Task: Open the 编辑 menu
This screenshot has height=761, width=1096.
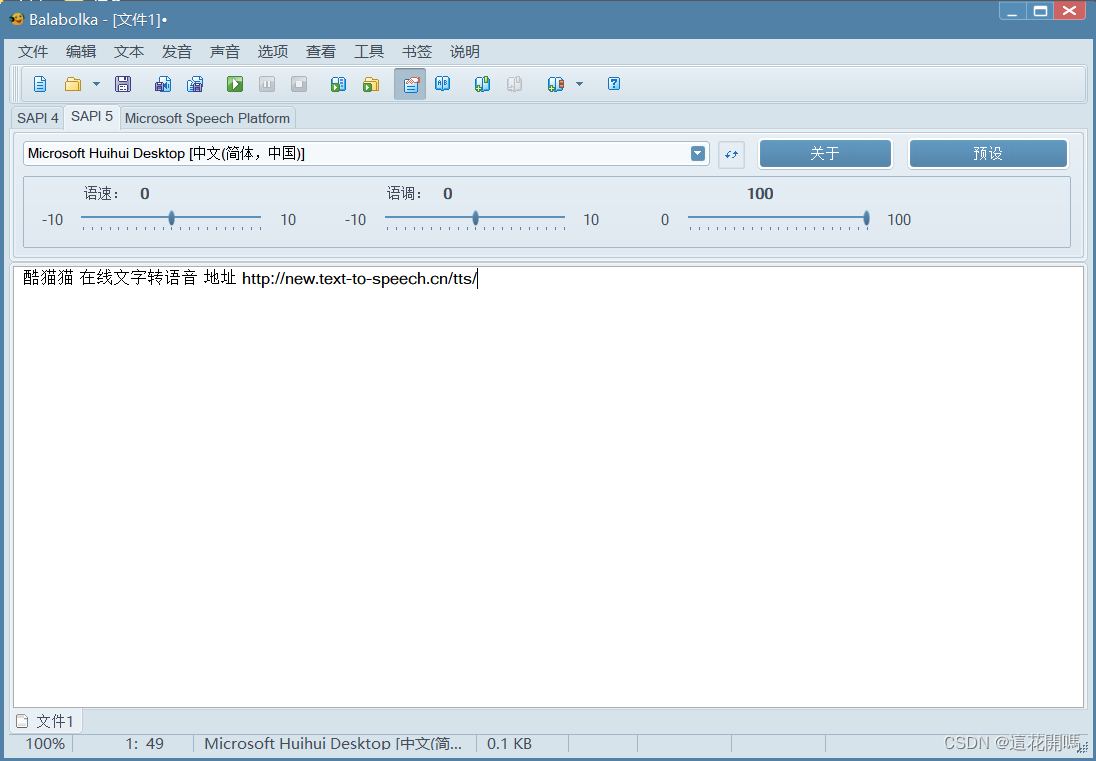Action: click(x=81, y=52)
